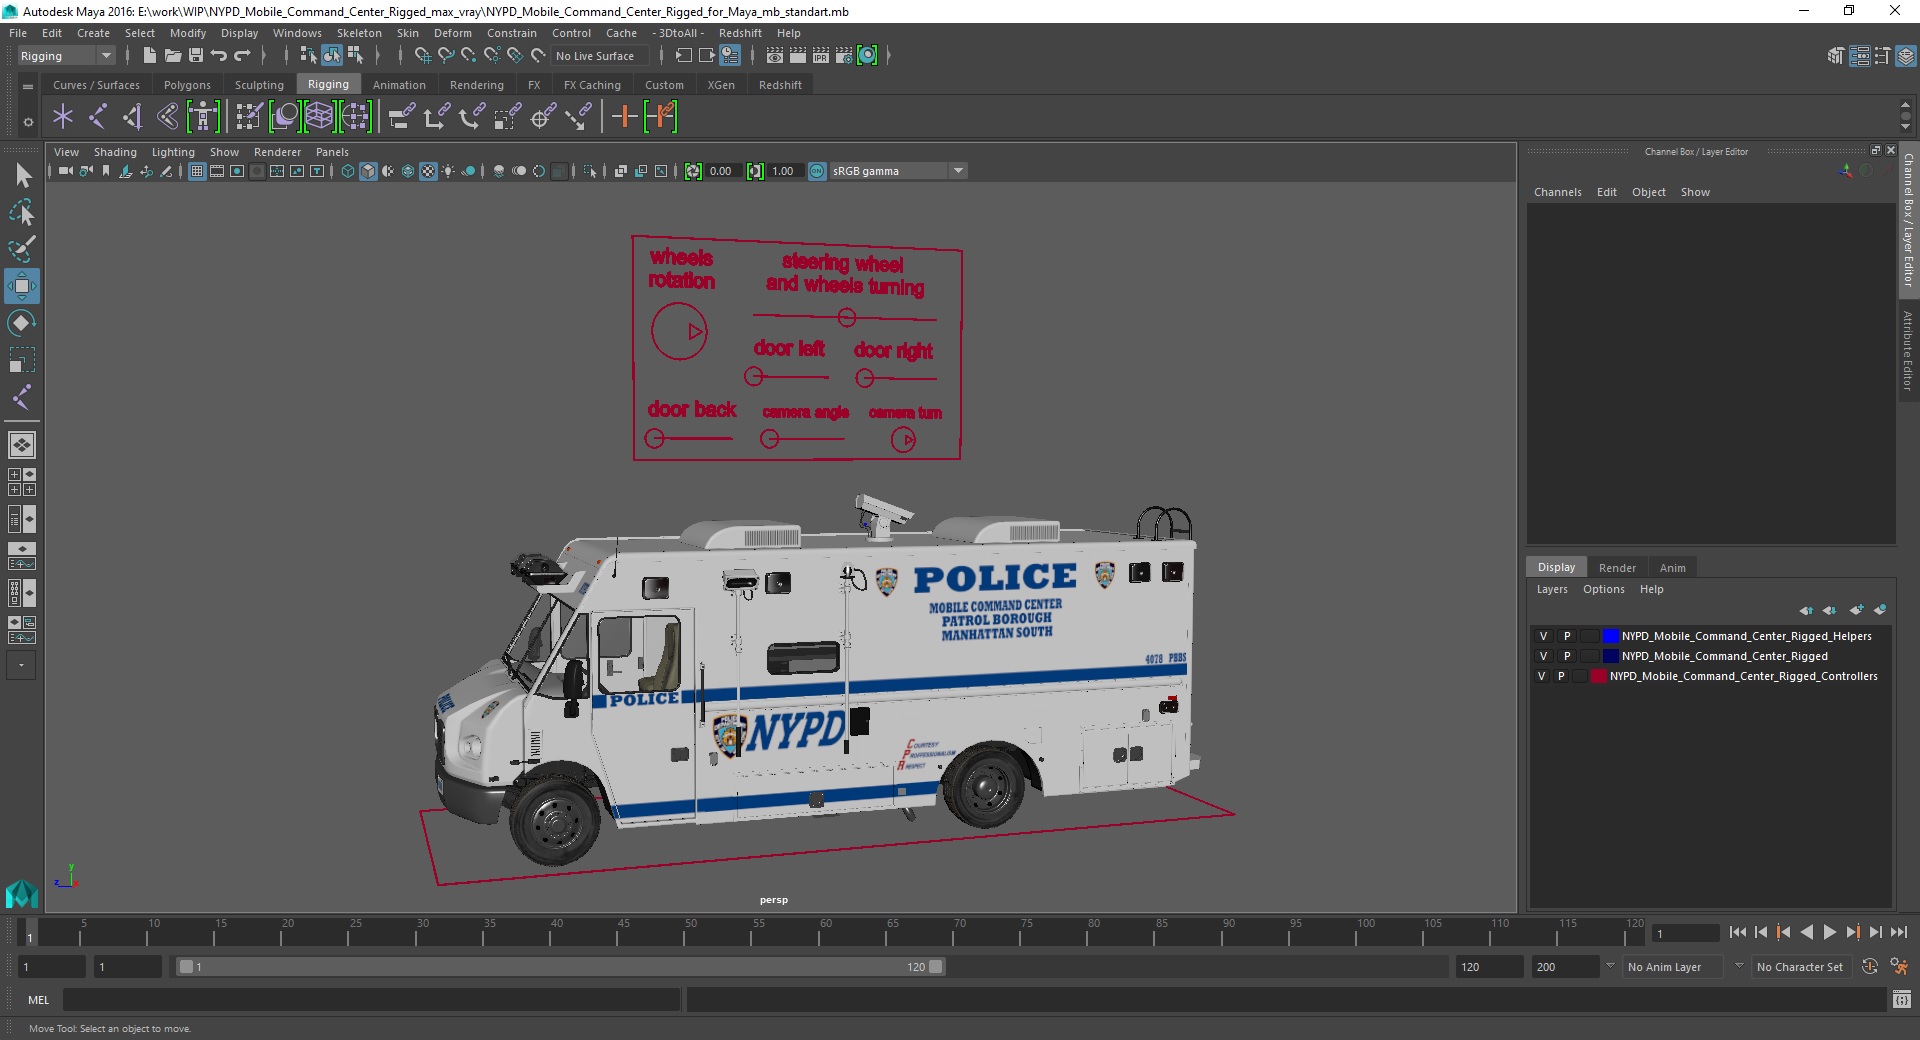The height and width of the screenshot is (1040, 1920).
Task: Open the Layers menu in Layer Editor
Action: point(1552,589)
